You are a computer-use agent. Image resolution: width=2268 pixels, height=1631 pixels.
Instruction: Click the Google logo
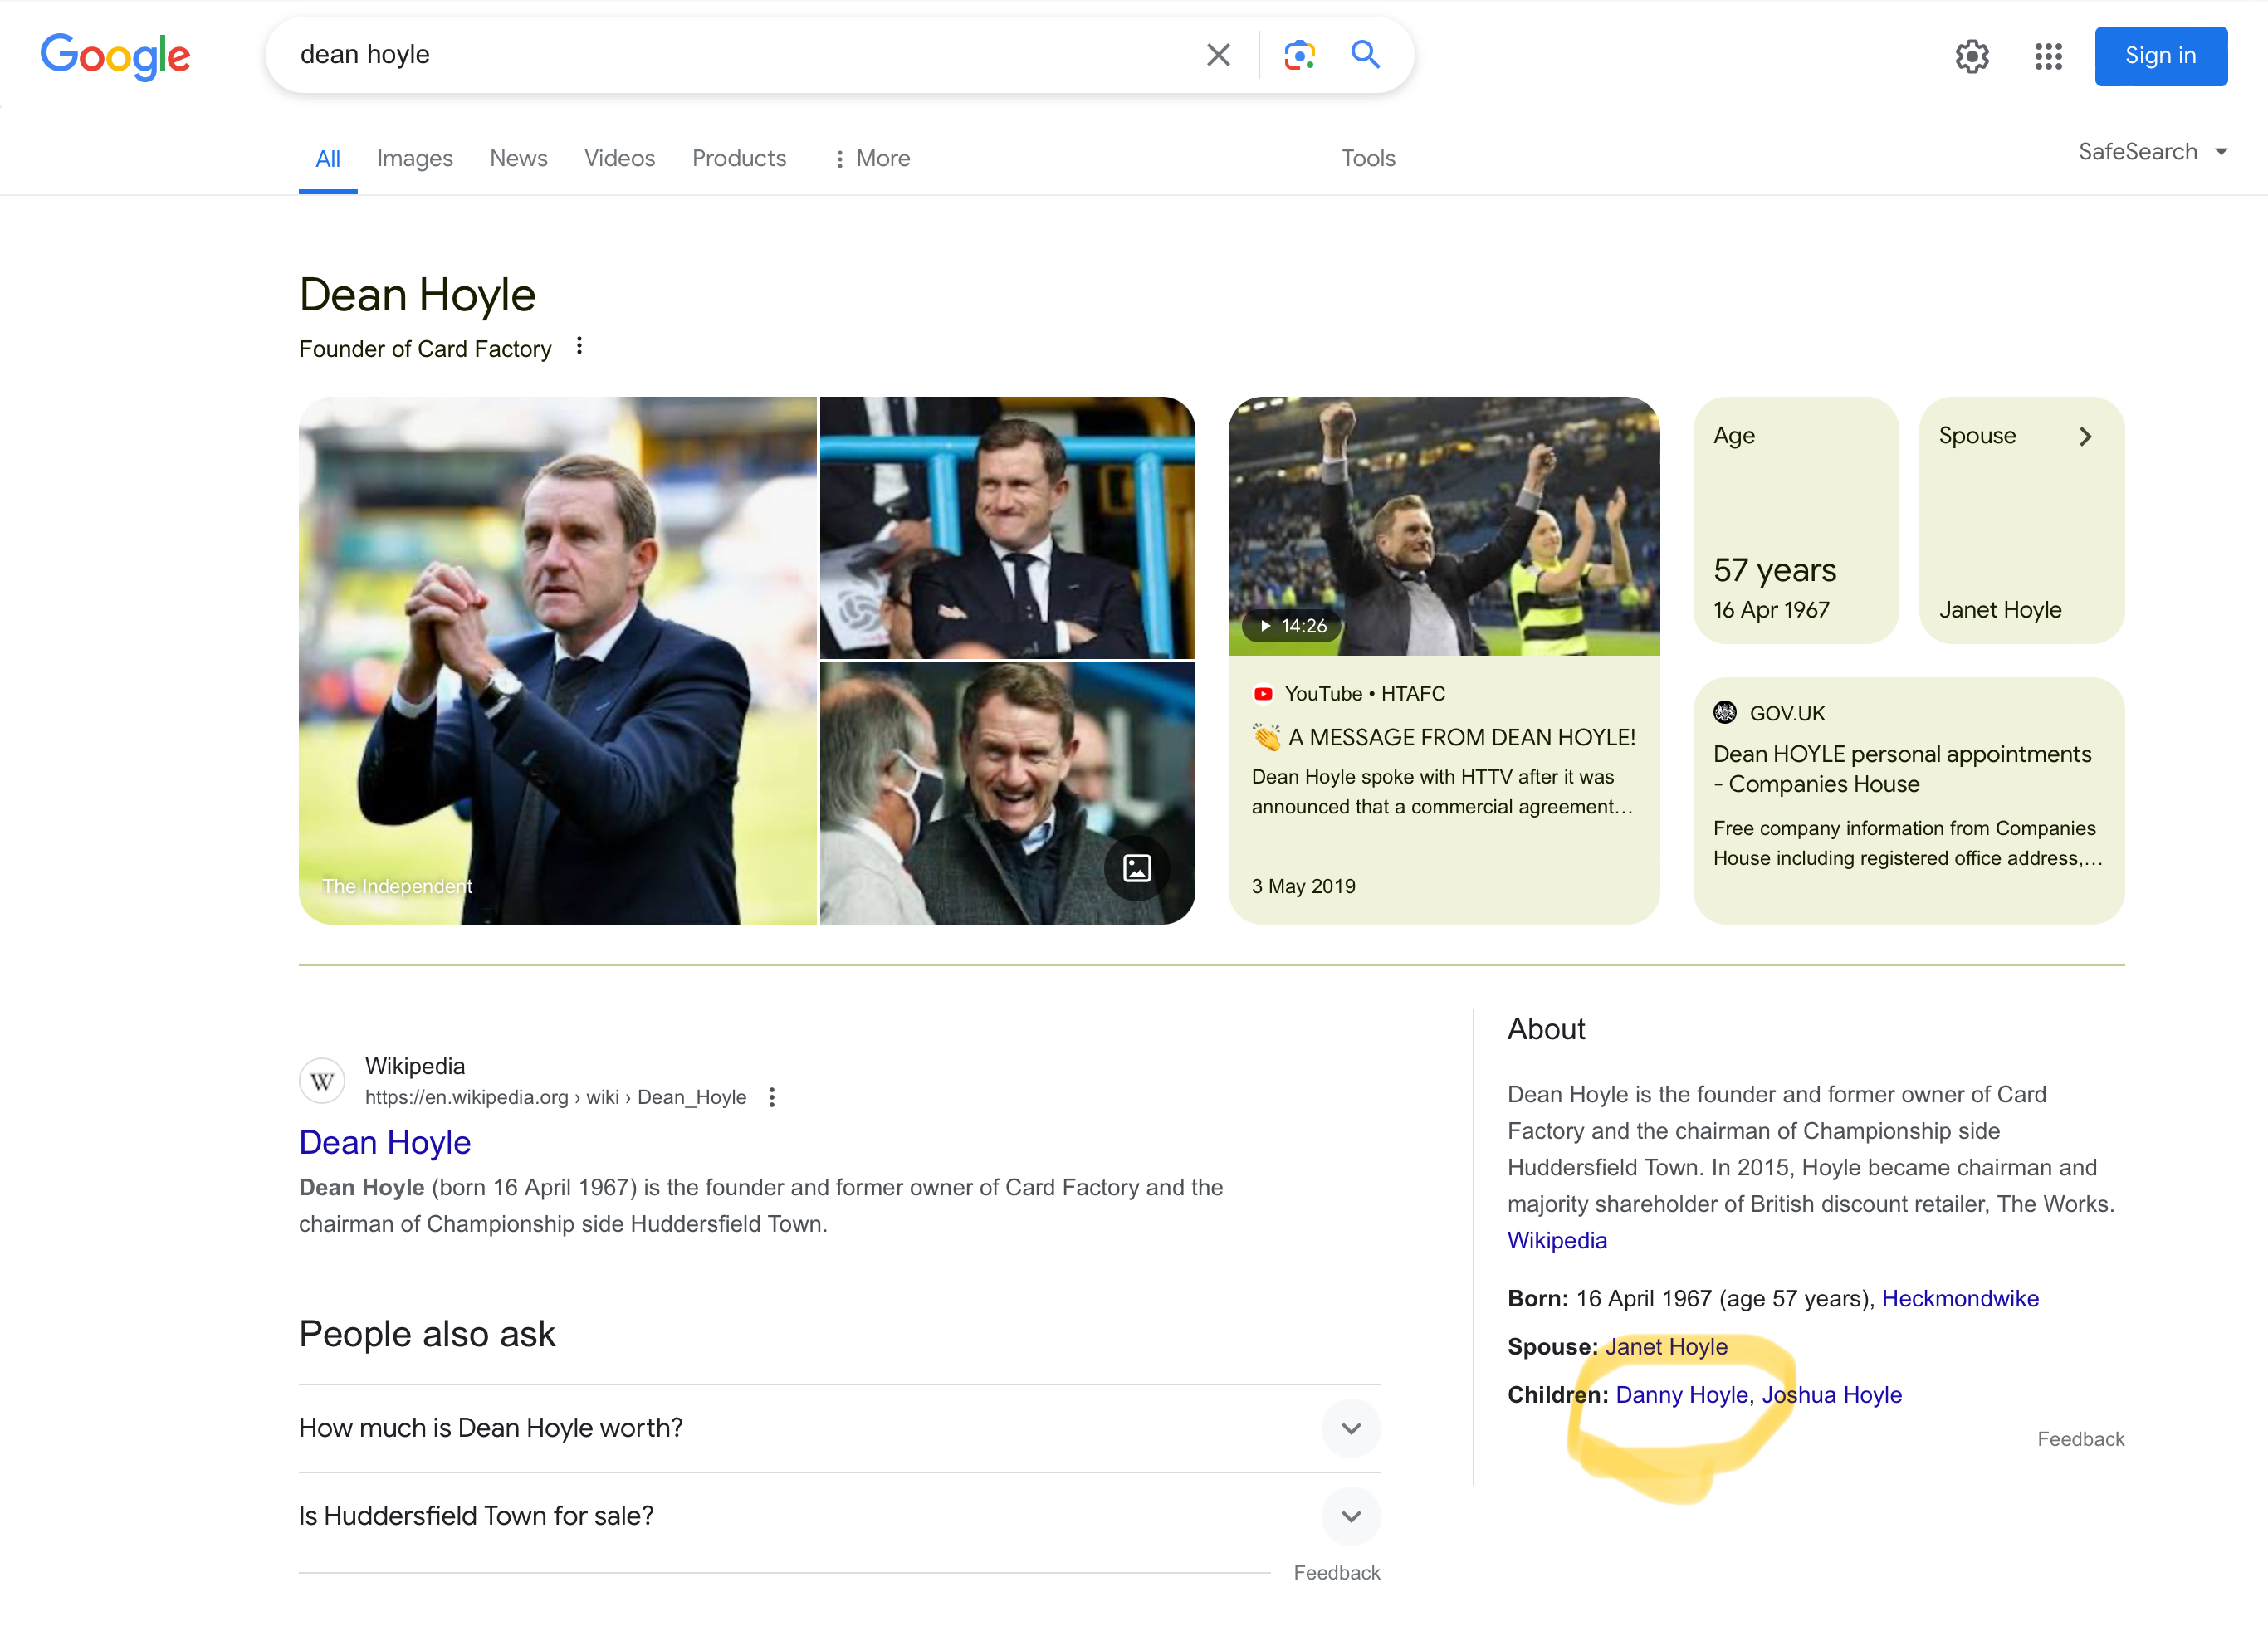click(x=115, y=56)
